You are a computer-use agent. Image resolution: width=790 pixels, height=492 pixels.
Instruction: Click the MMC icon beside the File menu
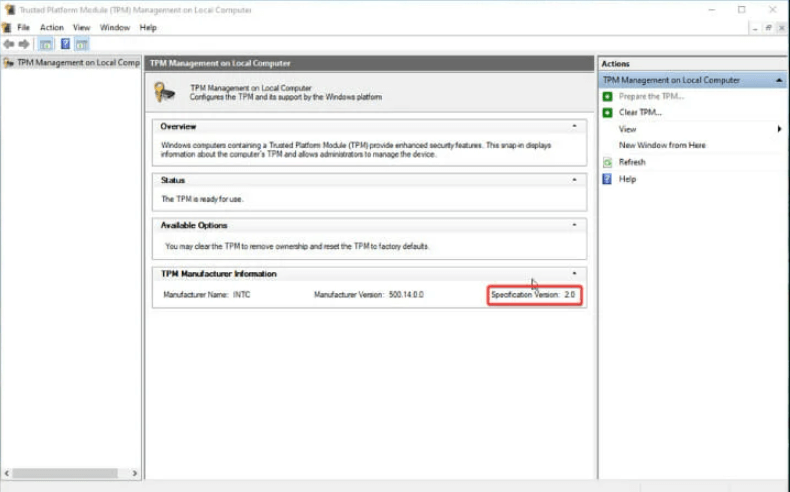(7, 27)
